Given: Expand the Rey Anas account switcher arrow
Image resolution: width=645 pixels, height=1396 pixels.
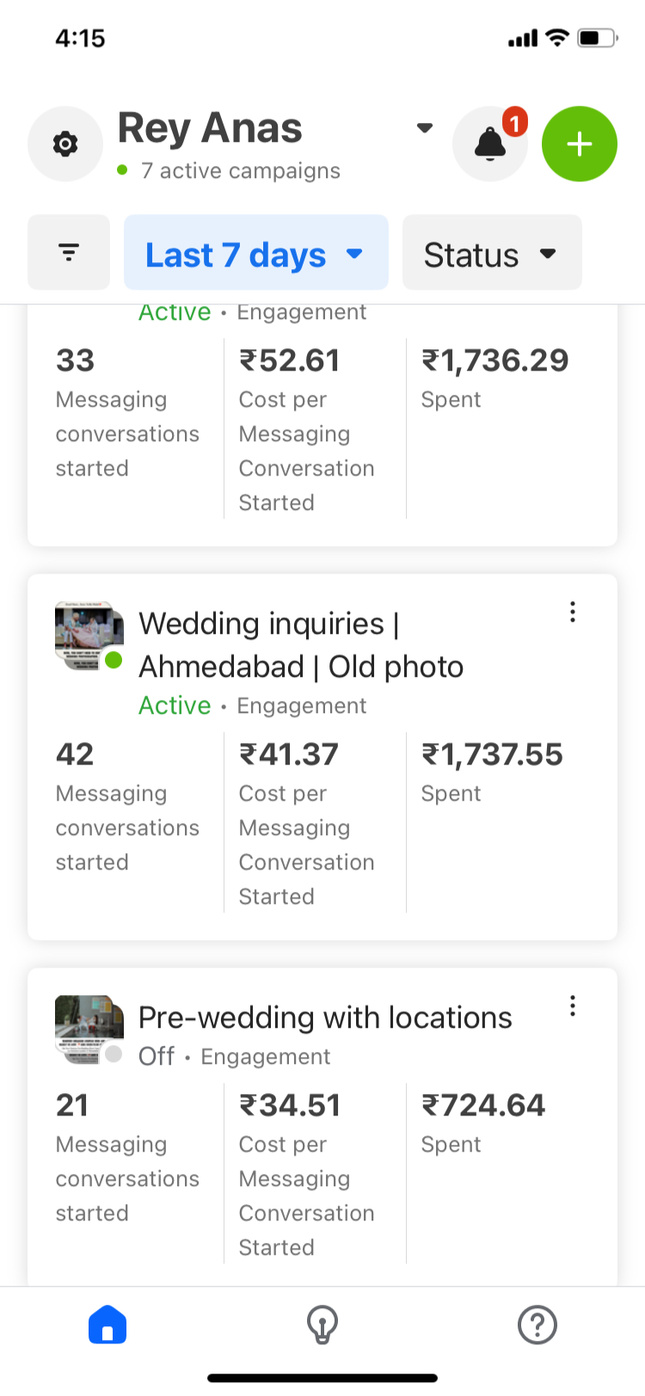Looking at the screenshot, I should (x=425, y=128).
